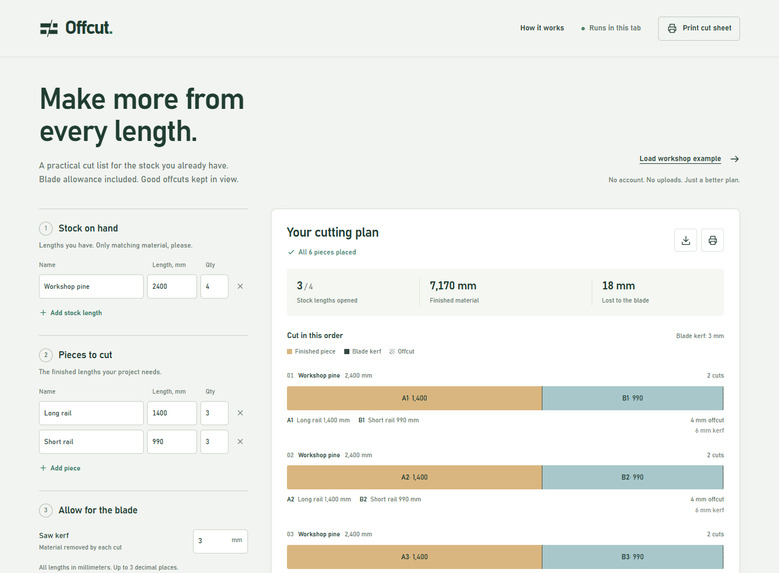The image size is (779, 573).
Task: Click the Blade kerf legend swatch
Action: [x=347, y=351]
